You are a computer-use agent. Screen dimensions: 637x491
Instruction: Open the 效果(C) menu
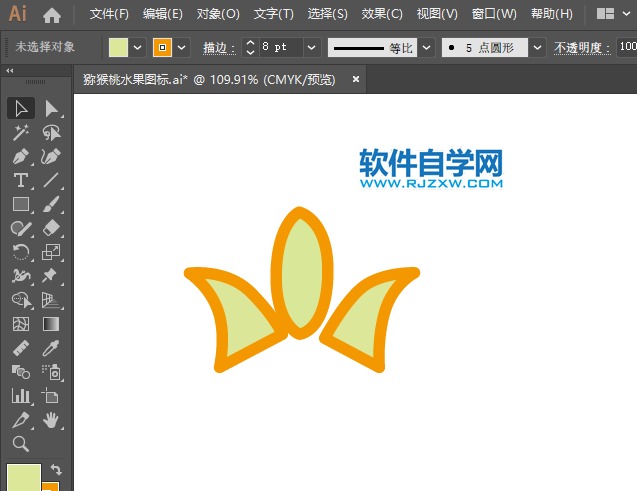382,14
